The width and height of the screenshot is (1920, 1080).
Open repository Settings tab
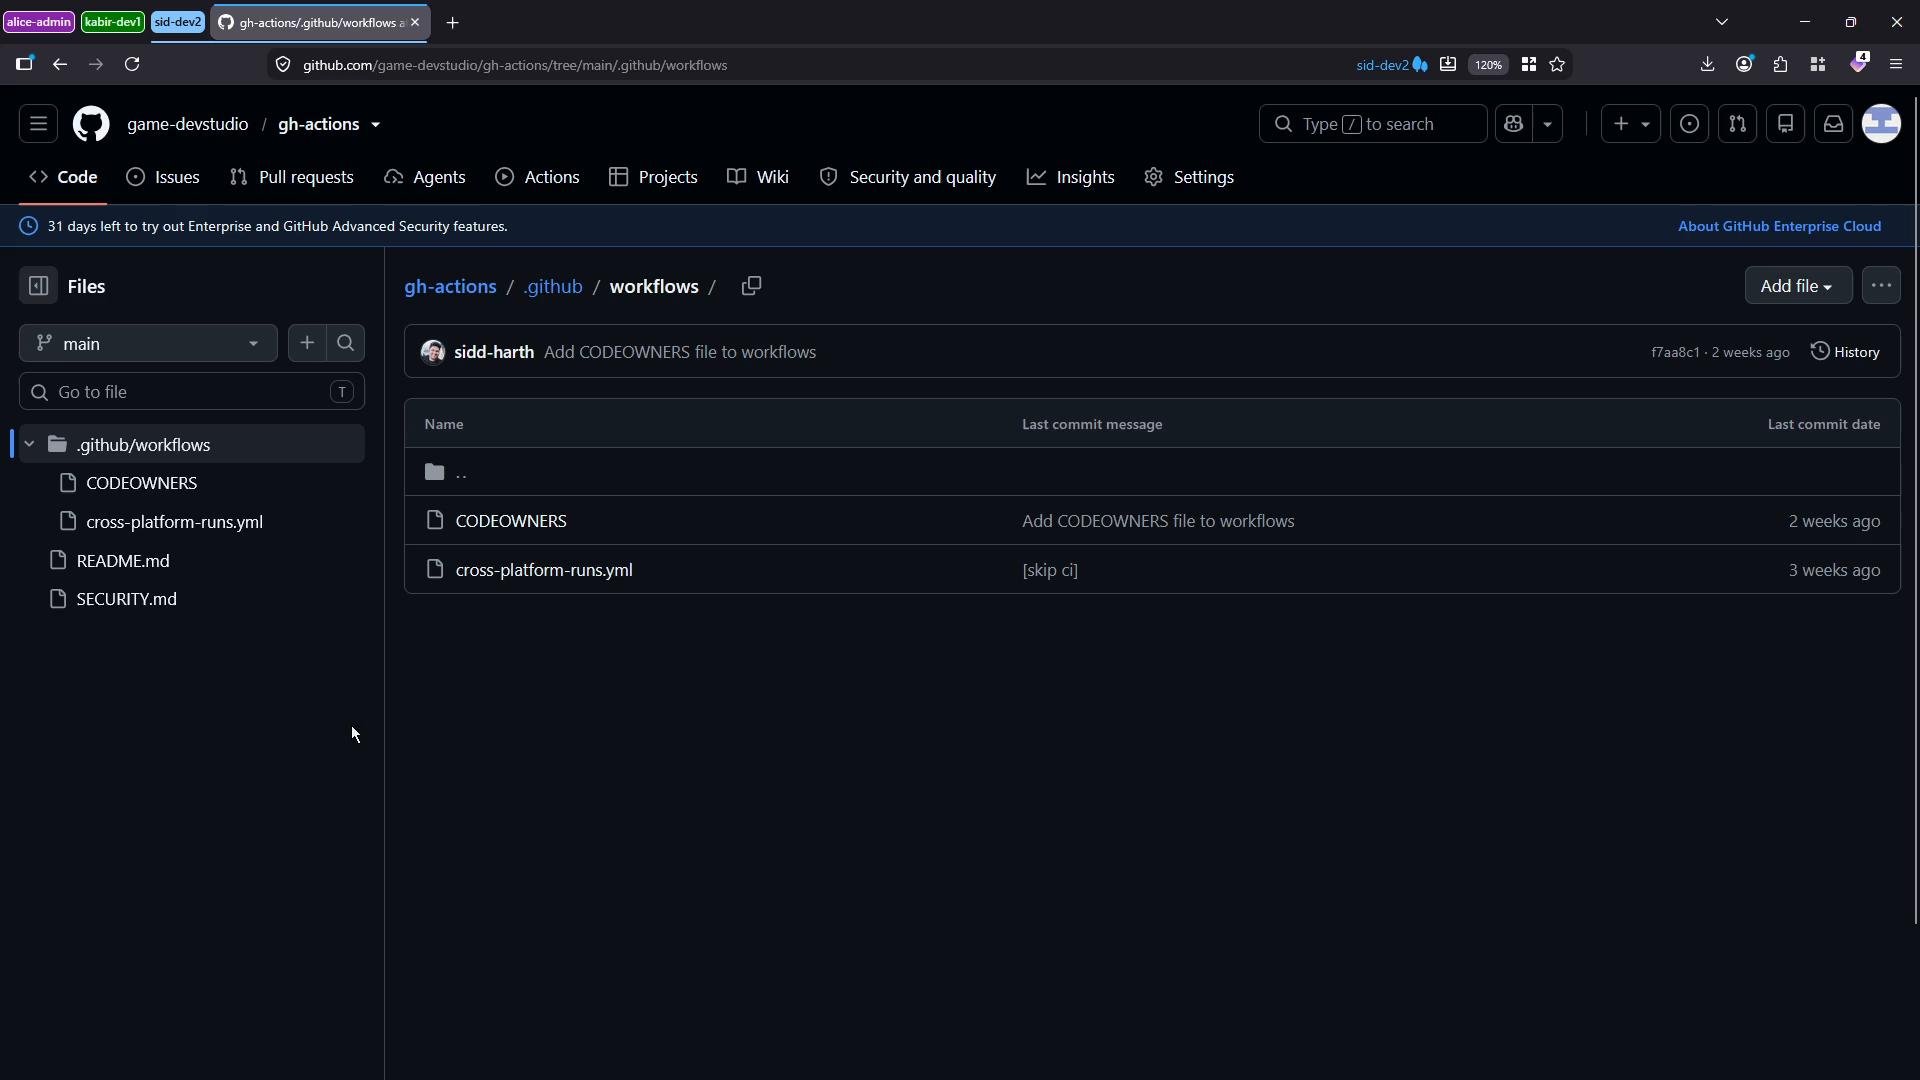(1189, 177)
